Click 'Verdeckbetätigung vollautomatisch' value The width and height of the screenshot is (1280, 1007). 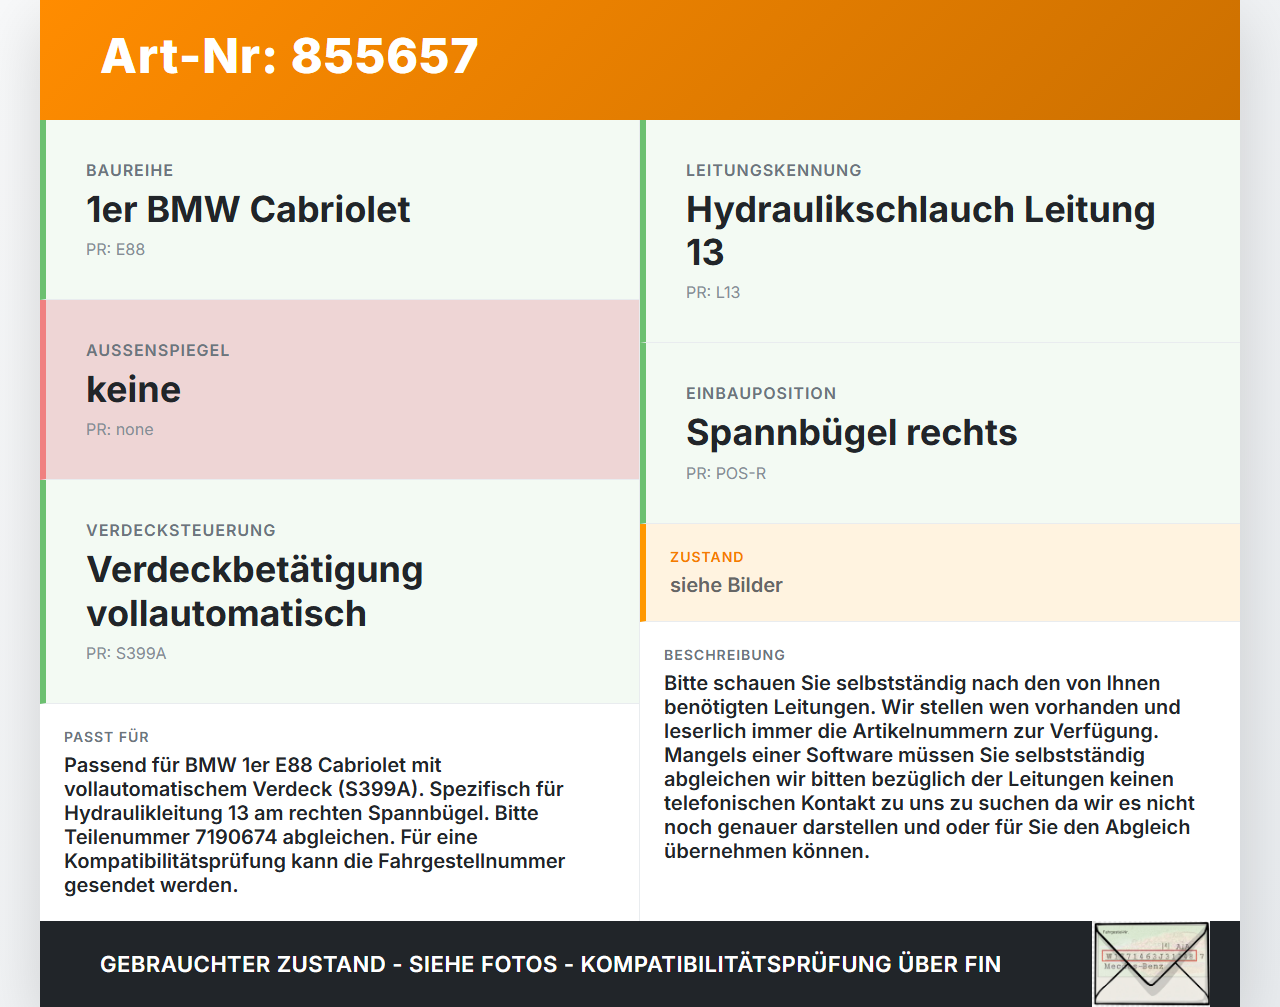[x=255, y=591]
